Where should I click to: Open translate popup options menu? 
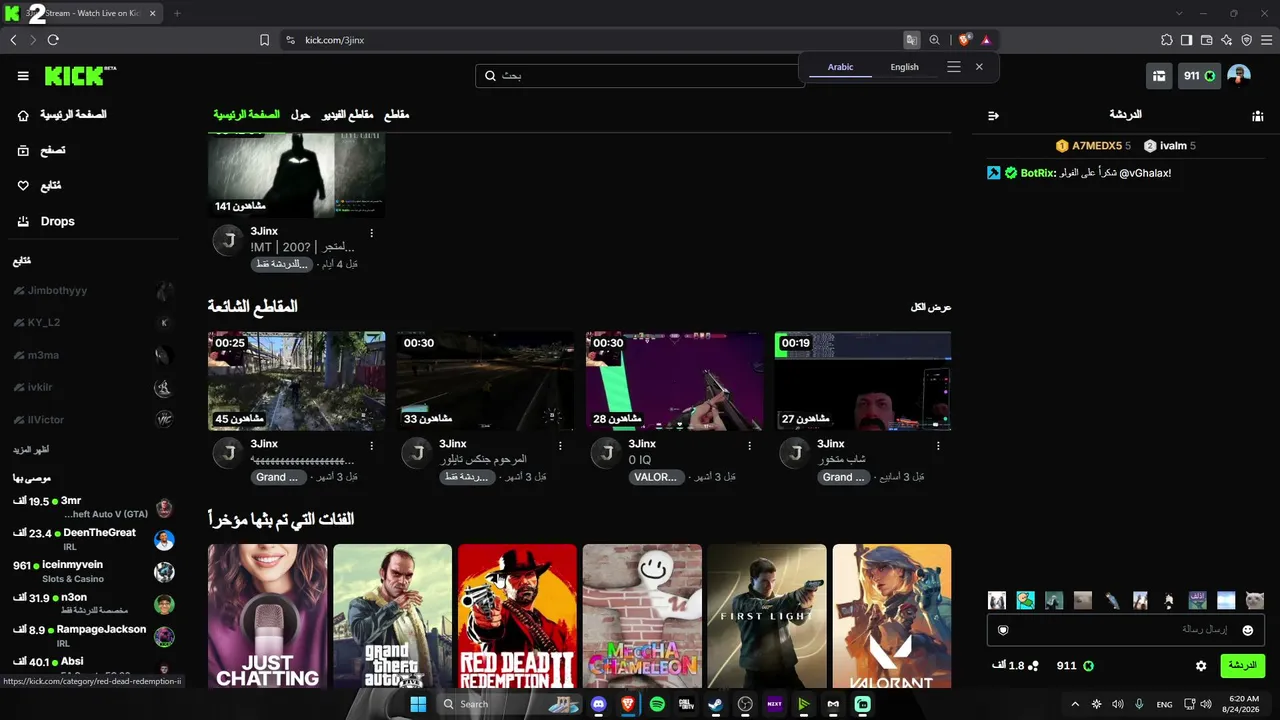coord(954,67)
